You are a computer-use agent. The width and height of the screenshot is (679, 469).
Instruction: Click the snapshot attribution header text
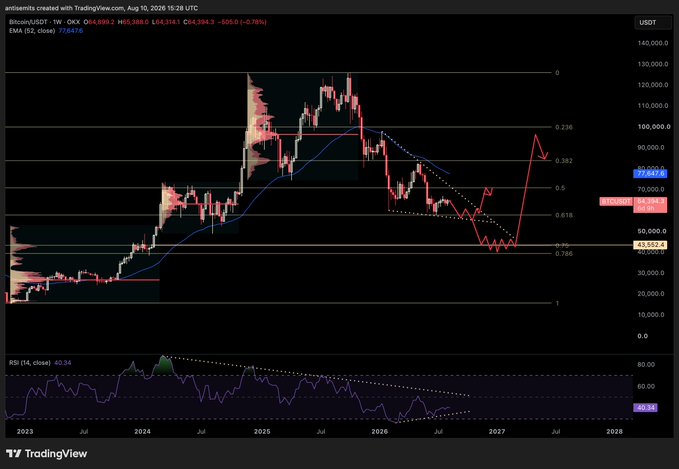click(x=101, y=8)
